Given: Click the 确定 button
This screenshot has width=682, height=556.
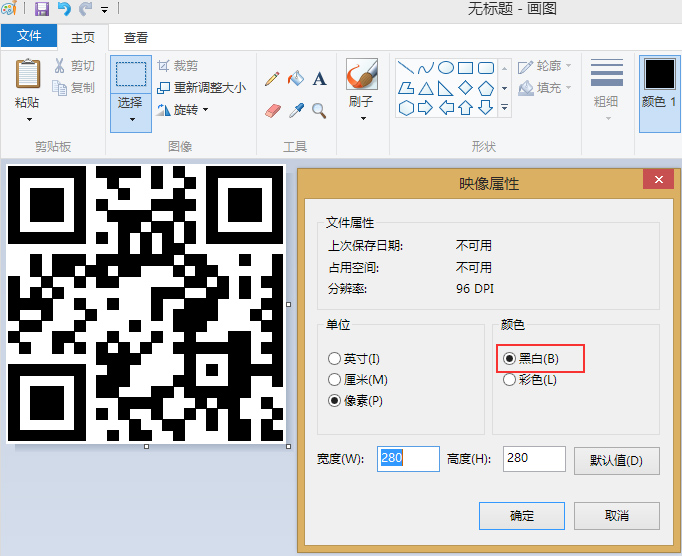Looking at the screenshot, I should (522, 516).
